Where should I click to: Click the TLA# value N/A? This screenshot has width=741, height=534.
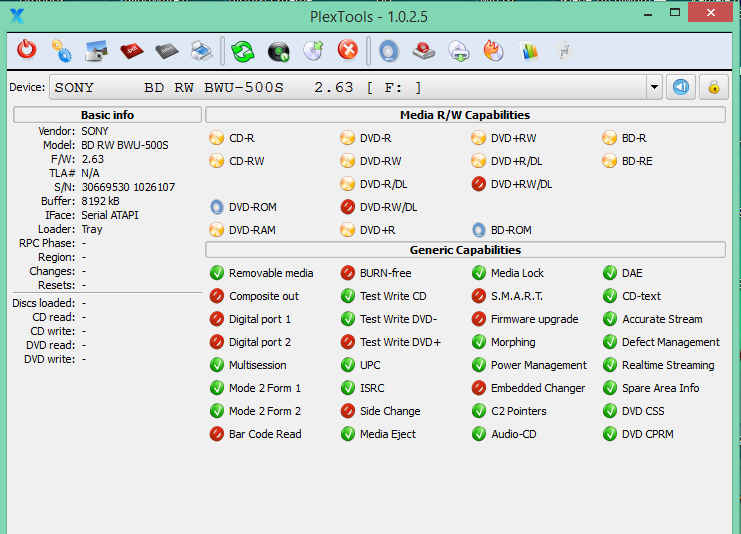coord(90,173)
